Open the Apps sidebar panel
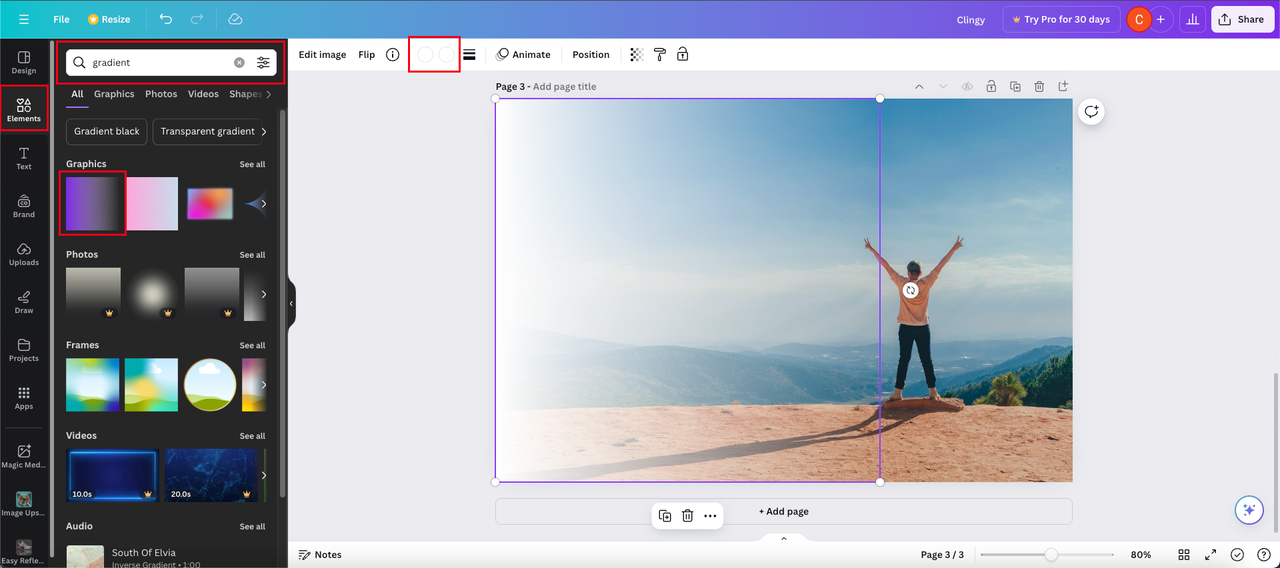This screenshot has width=1280, height=568. (24, 398)
